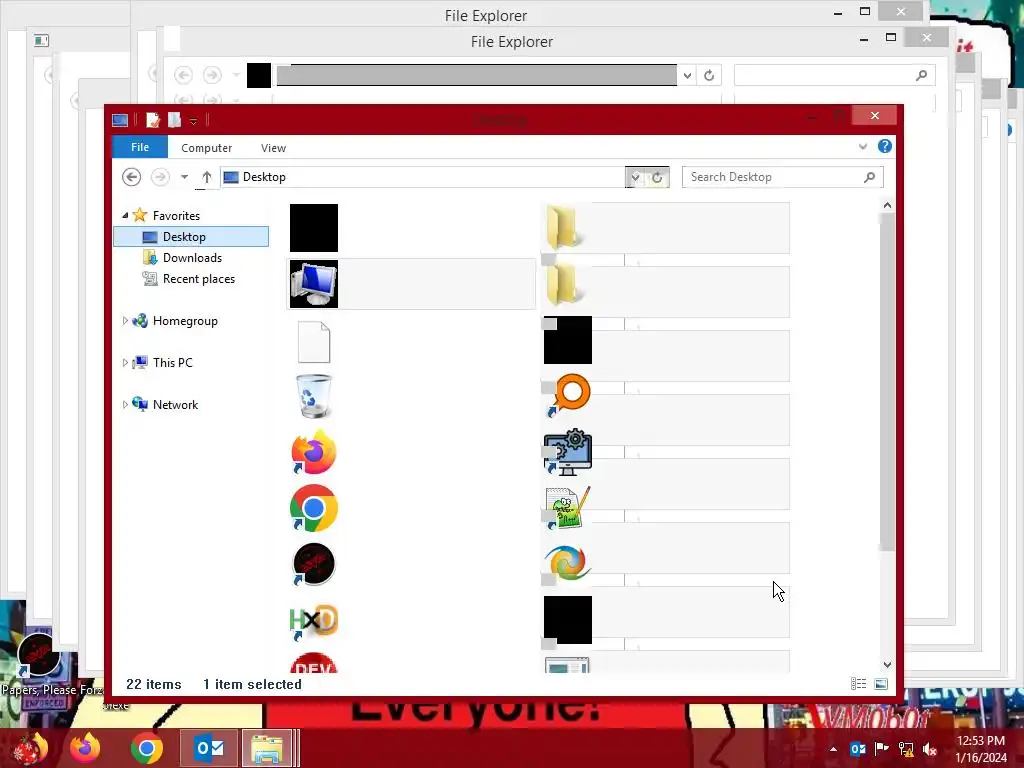
Task: Open the recent locations dropdown arrow
Action: pyautogui.click(x=184, y=177)
